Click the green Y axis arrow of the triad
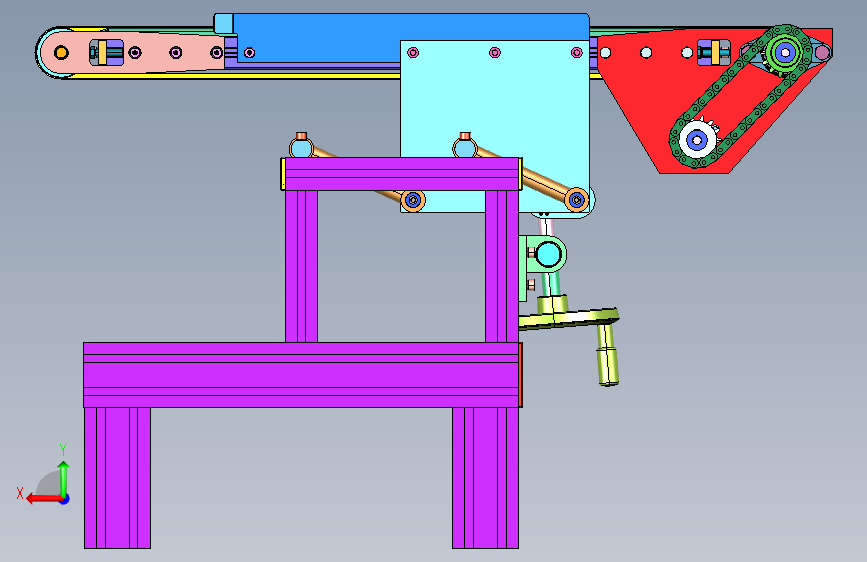This screenshot has width=867, height=562. tap(64, 477)
